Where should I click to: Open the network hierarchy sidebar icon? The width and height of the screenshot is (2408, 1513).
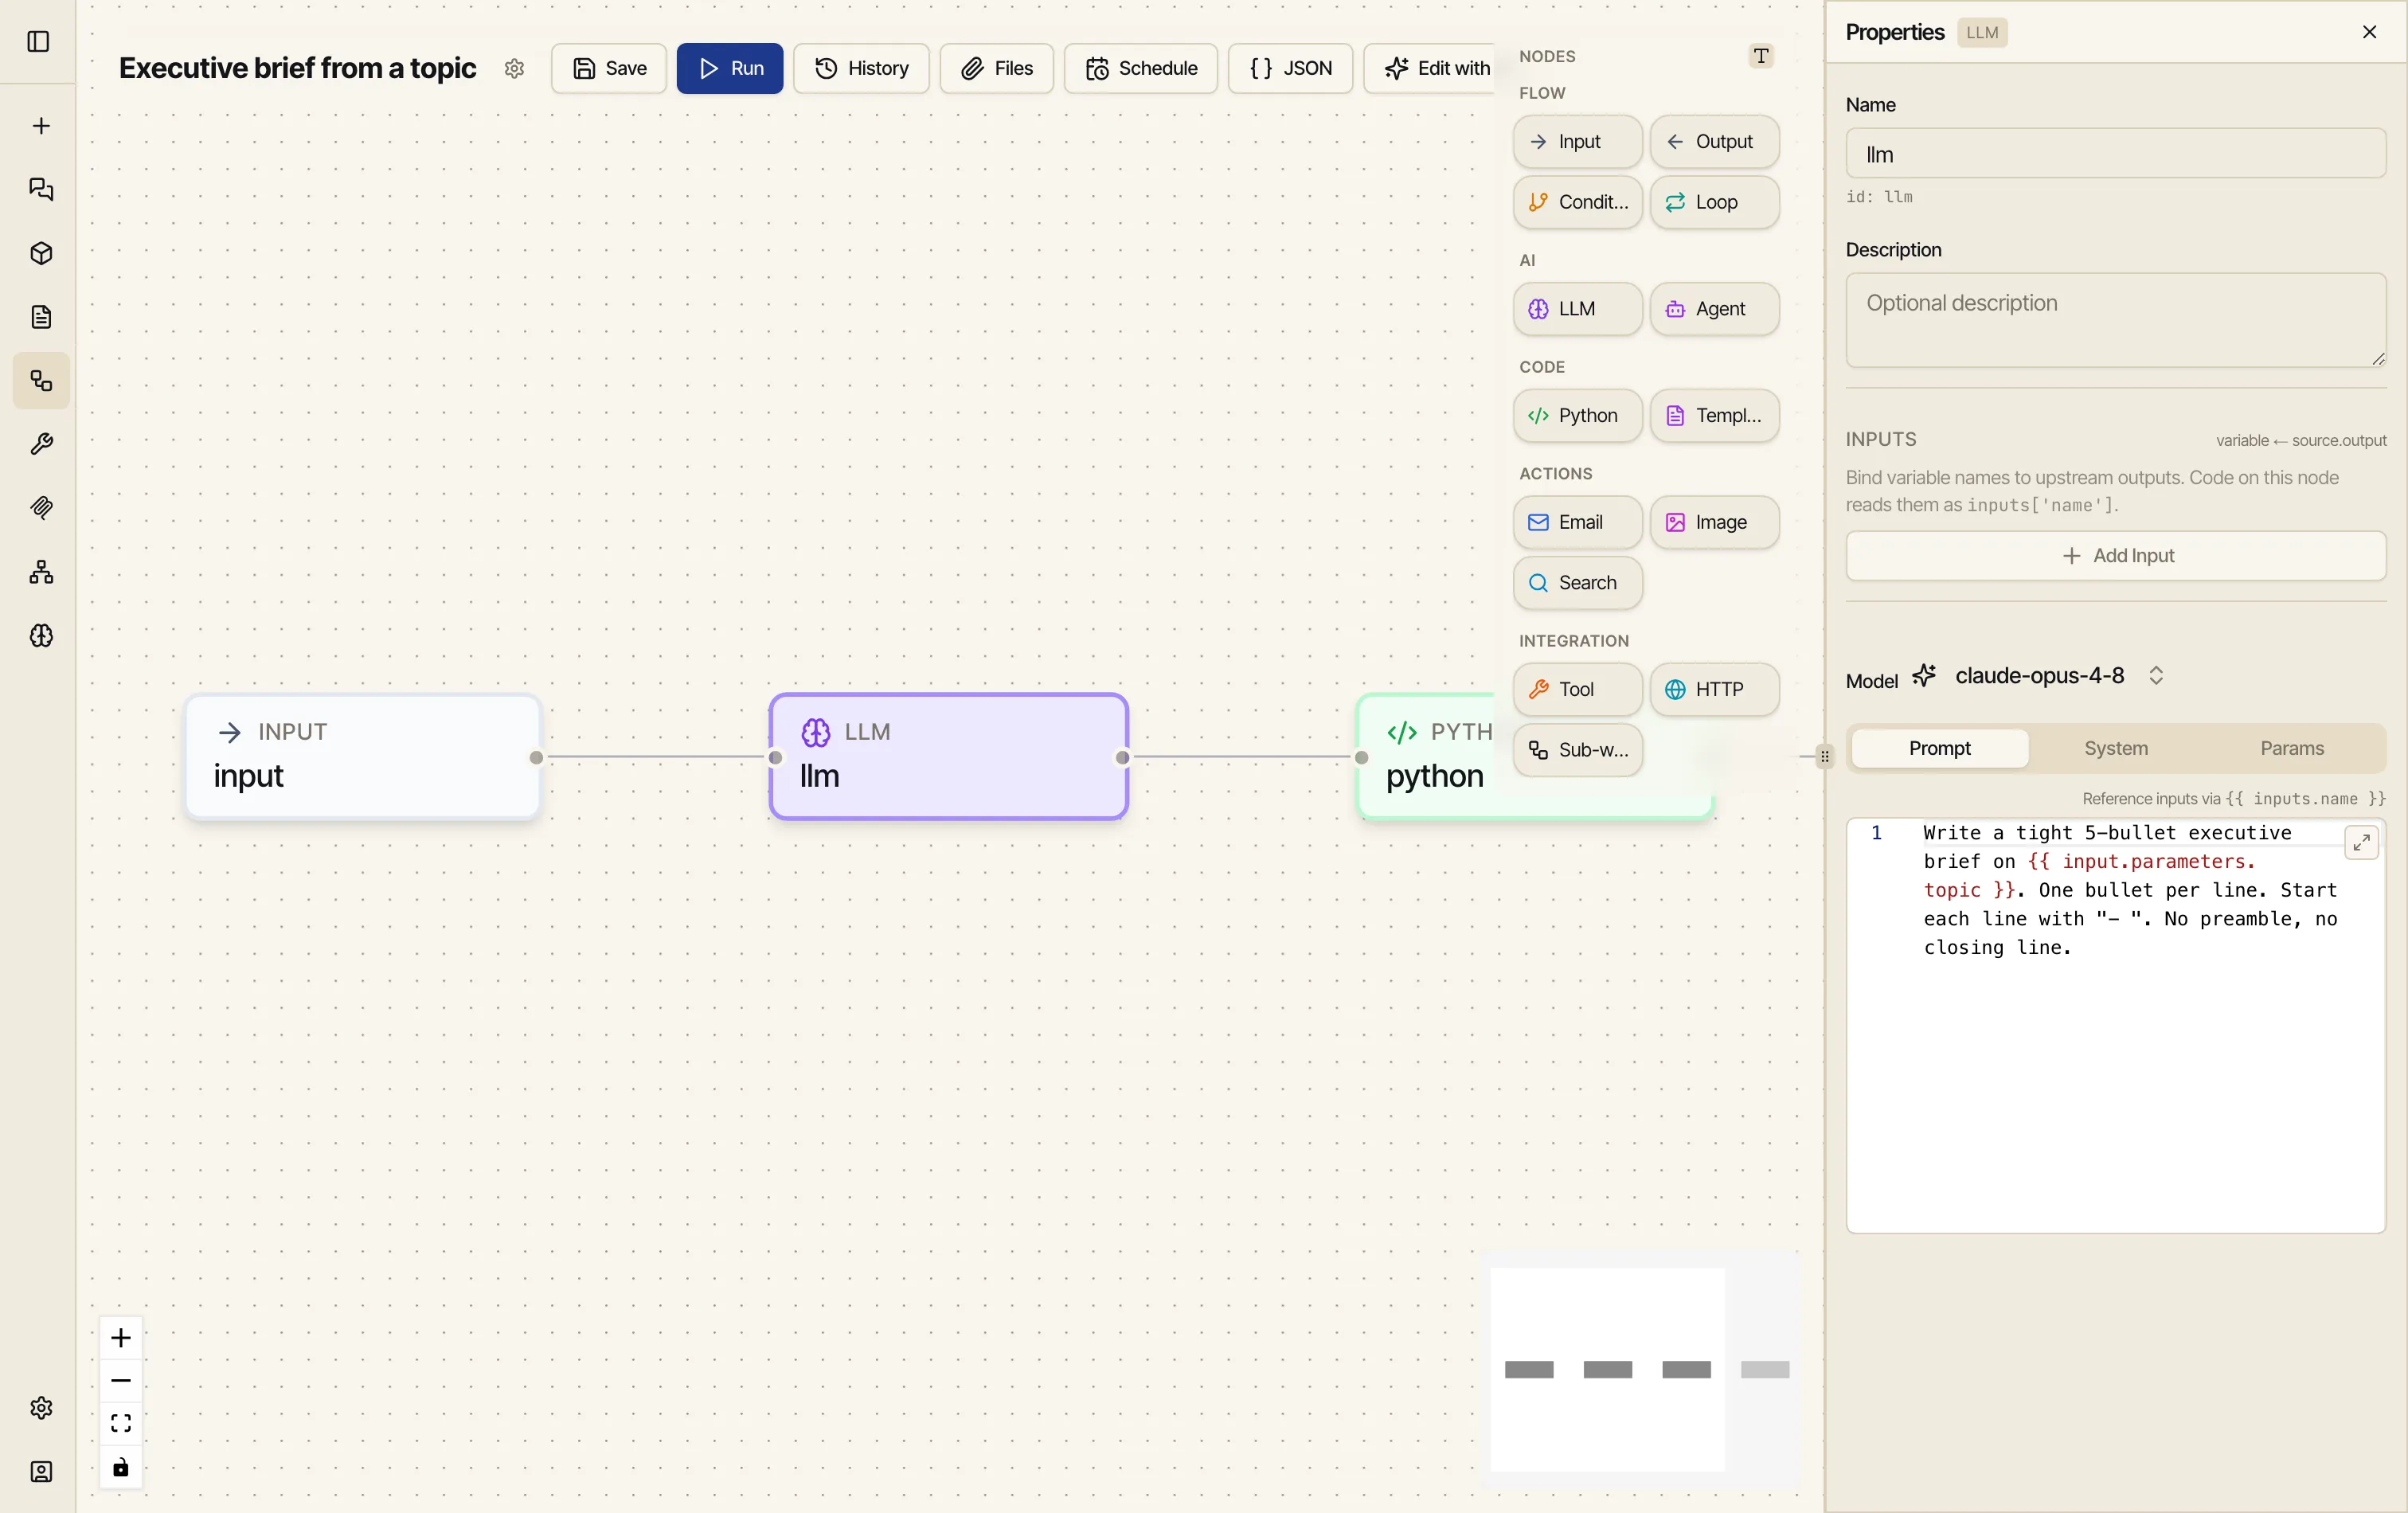[41, 572]
